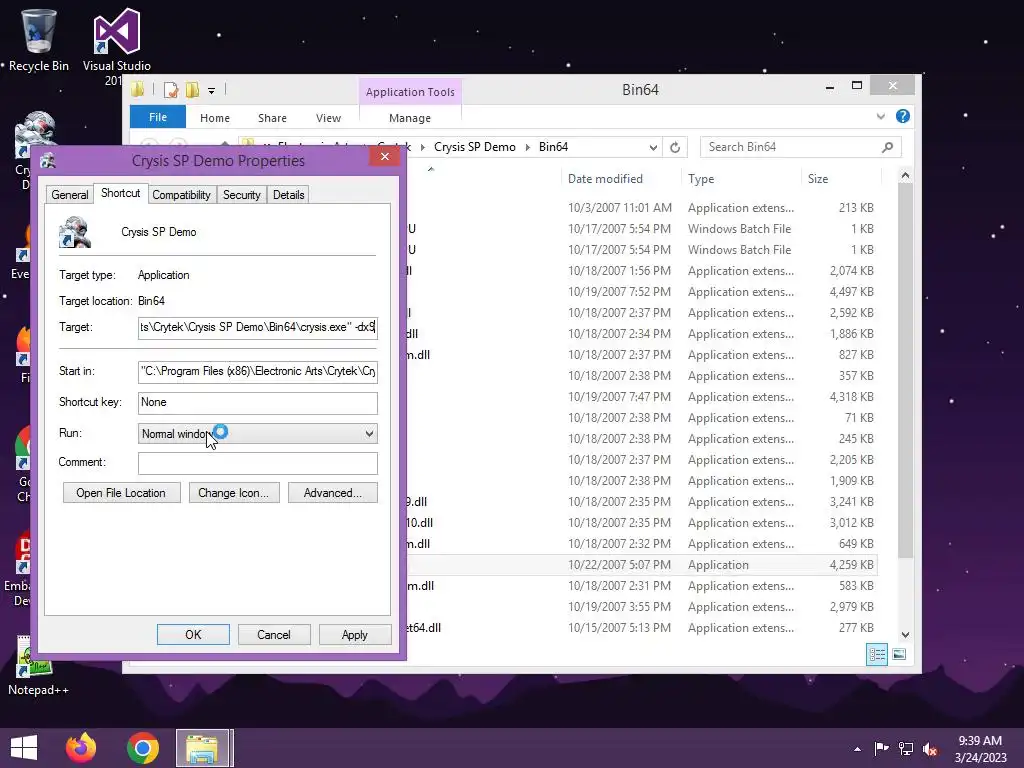
Task: Click the Properties quick access toolbar icon
Action: pyautogui.click(x=171, y=90)
